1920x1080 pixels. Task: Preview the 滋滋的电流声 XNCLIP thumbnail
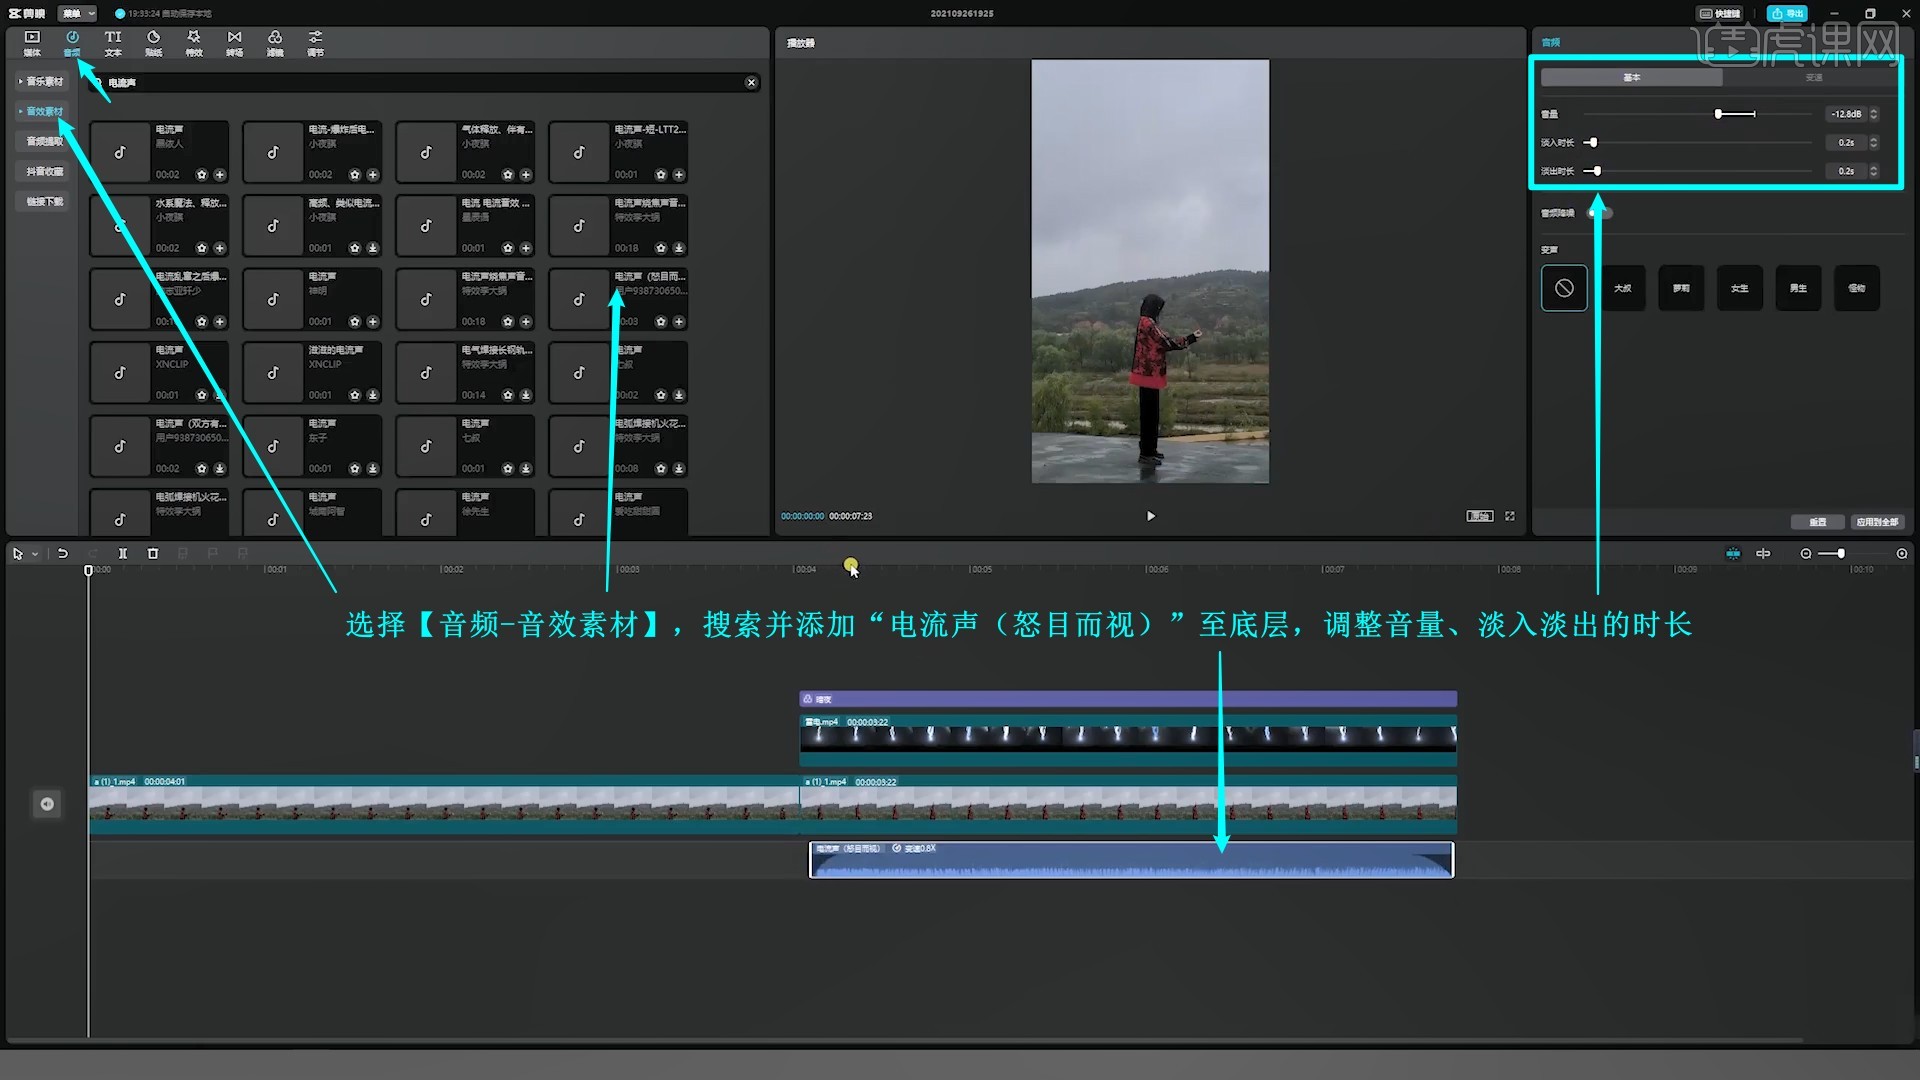[x=273, y=373]
